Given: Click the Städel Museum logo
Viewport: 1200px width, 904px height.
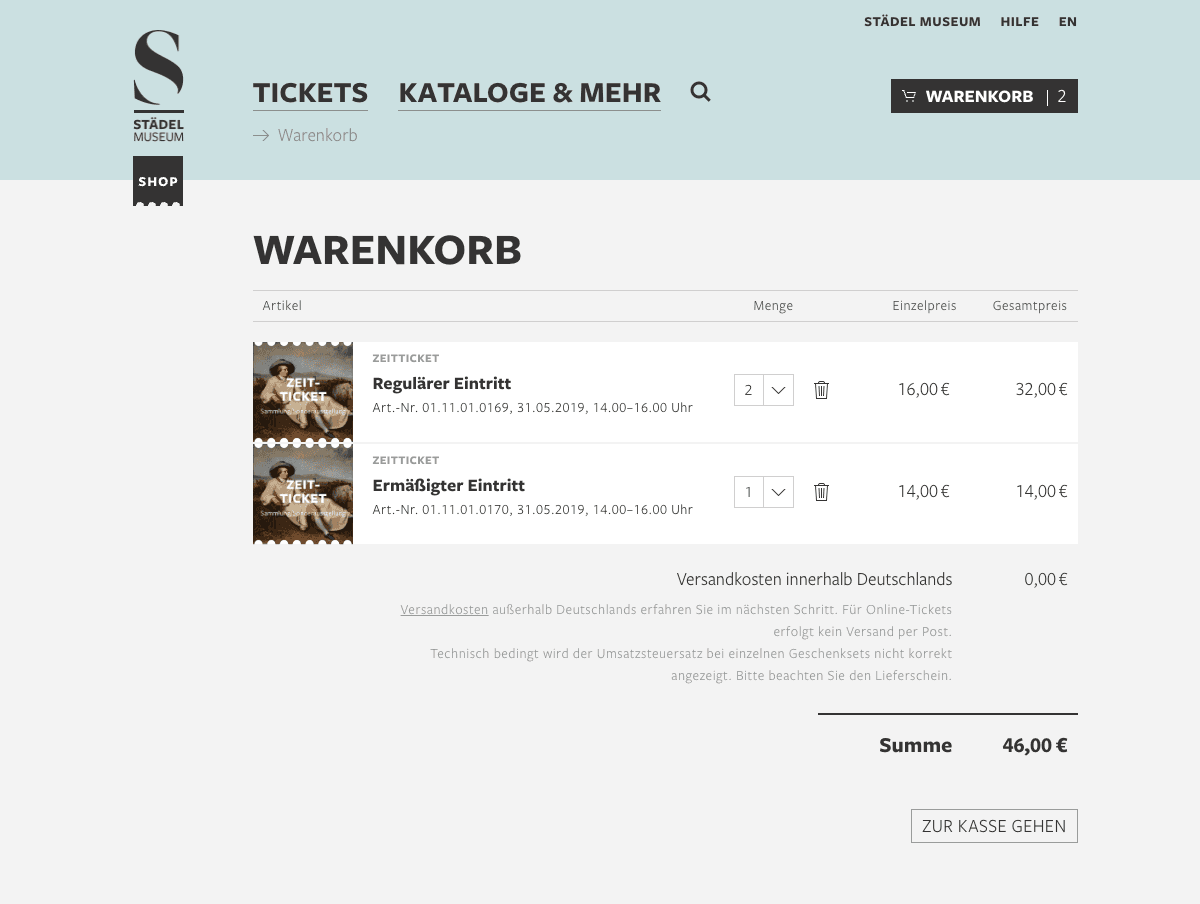Looking at the screenshot, I should click(159, 86).
